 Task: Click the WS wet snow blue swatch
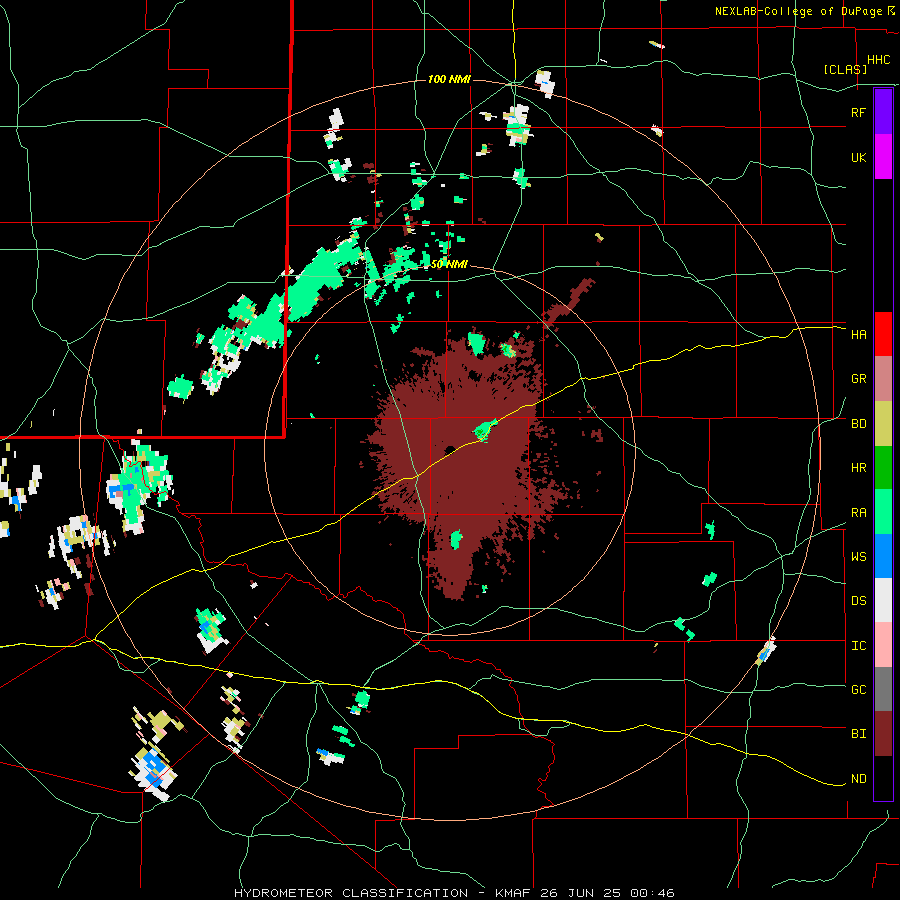pos(883,556)
